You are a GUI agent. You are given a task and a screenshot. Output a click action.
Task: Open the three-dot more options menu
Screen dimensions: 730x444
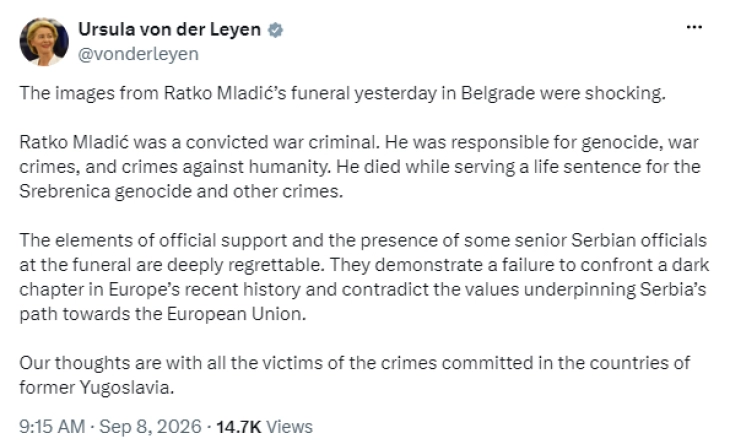[x=694, y=27]
